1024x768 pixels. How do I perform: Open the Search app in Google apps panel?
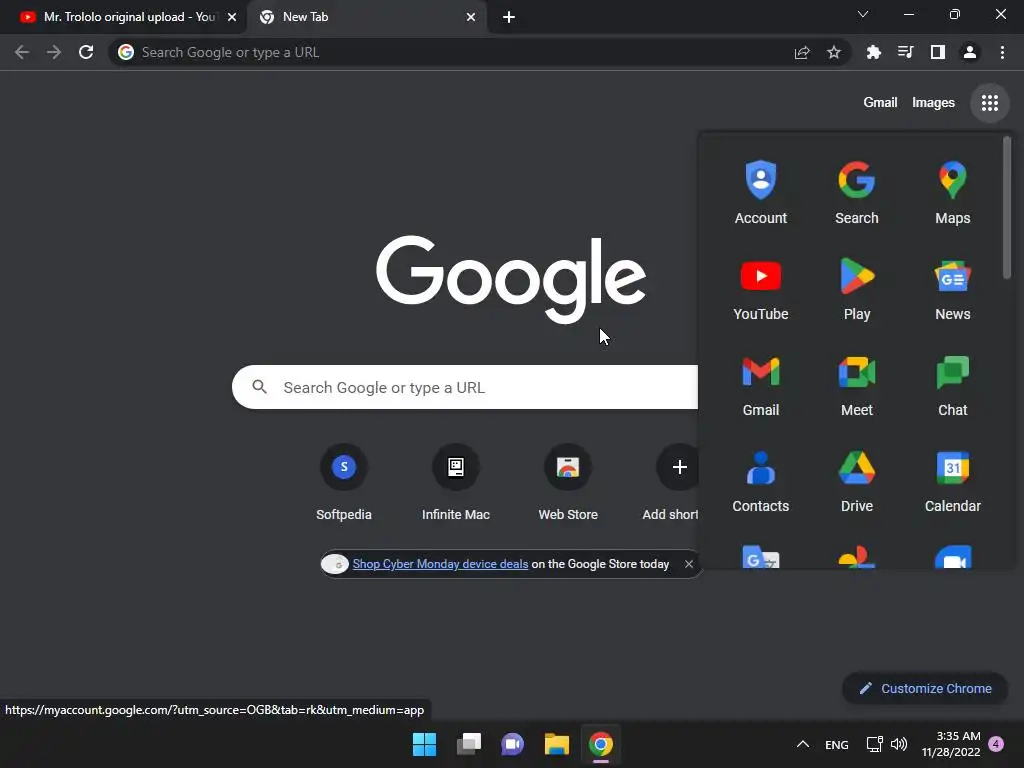tap(856, 193)
